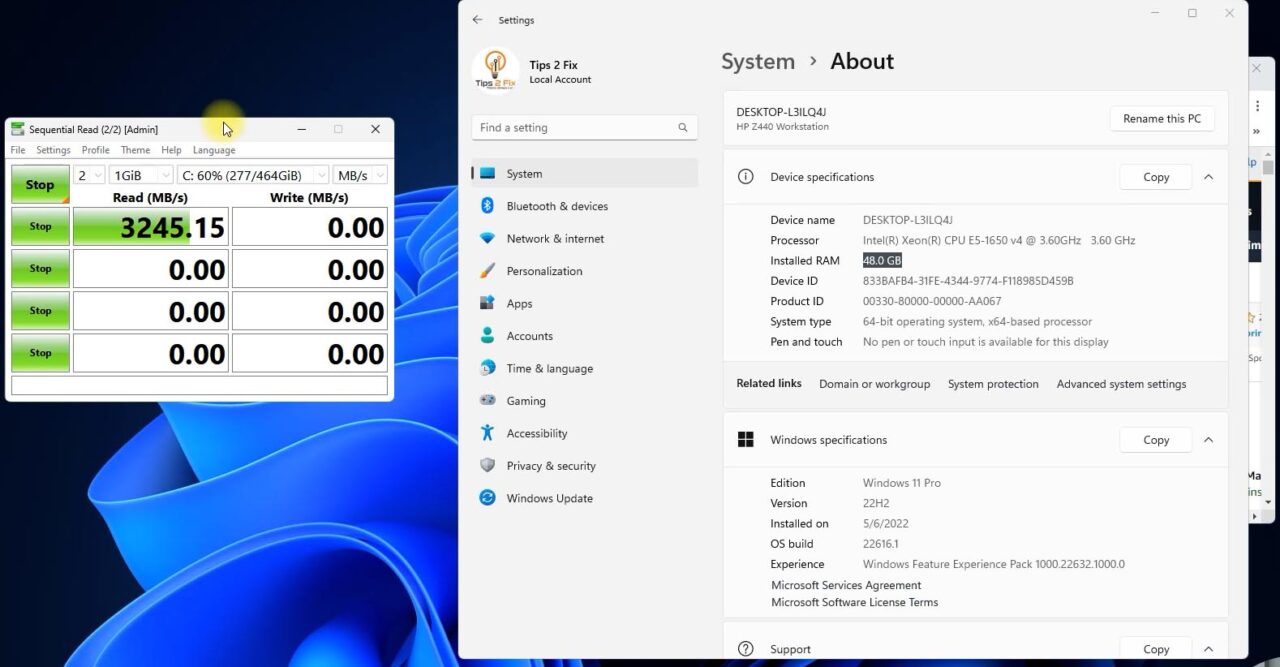Click Rename this PC button
Viewport: 1280px width, 667px height.
point(1162,118)
